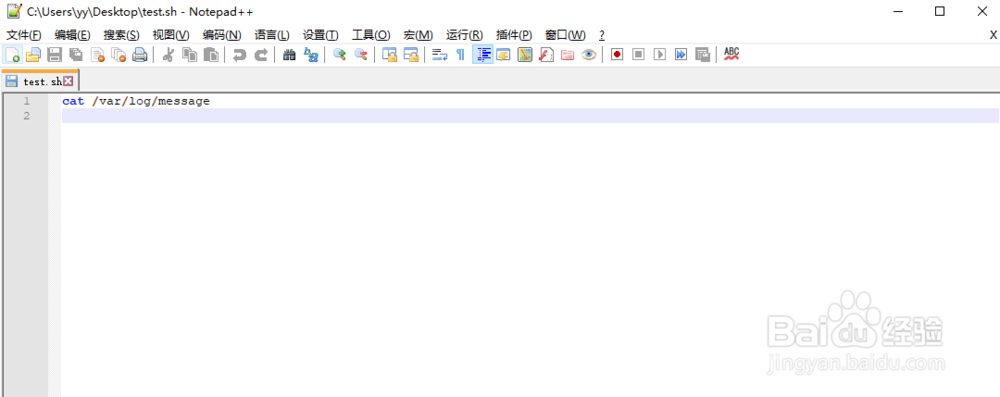Open the 视图(V) menu
1000x397 pixels.
tap(171, 35)
